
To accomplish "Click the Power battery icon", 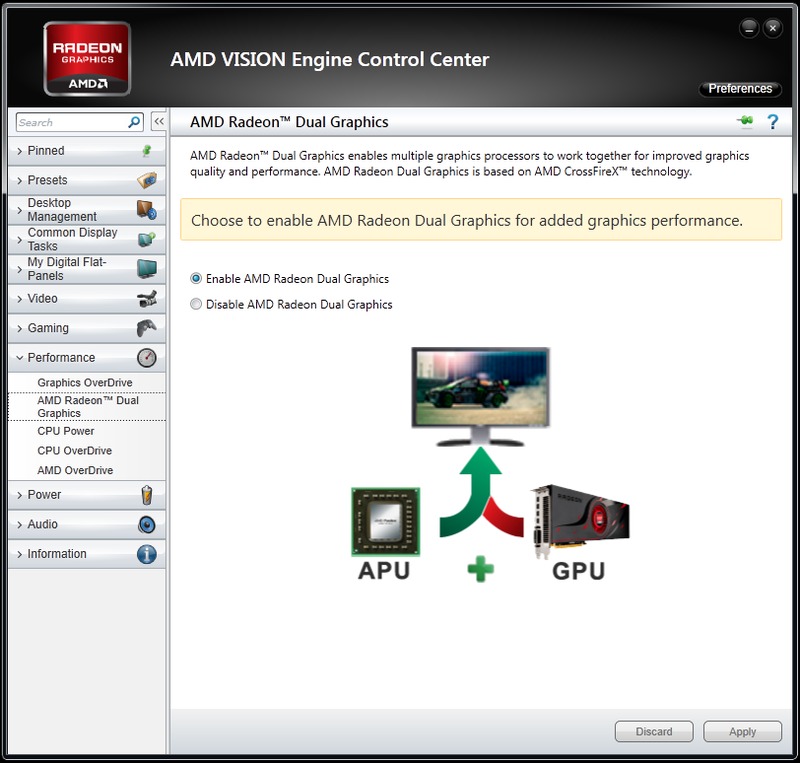I will 147,495.
